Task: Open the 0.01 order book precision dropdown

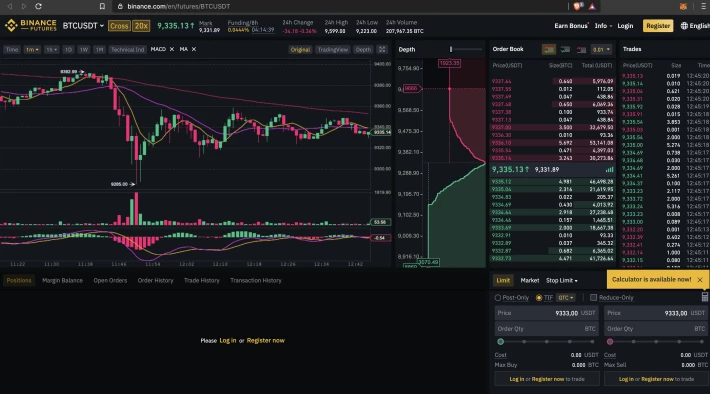Action: click(x=601, y=49)
